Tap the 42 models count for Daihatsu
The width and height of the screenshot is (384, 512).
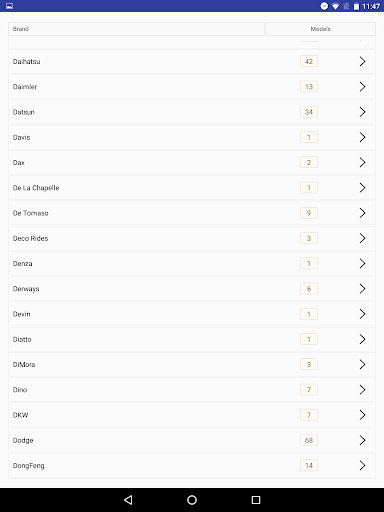(x=309, y=61)
